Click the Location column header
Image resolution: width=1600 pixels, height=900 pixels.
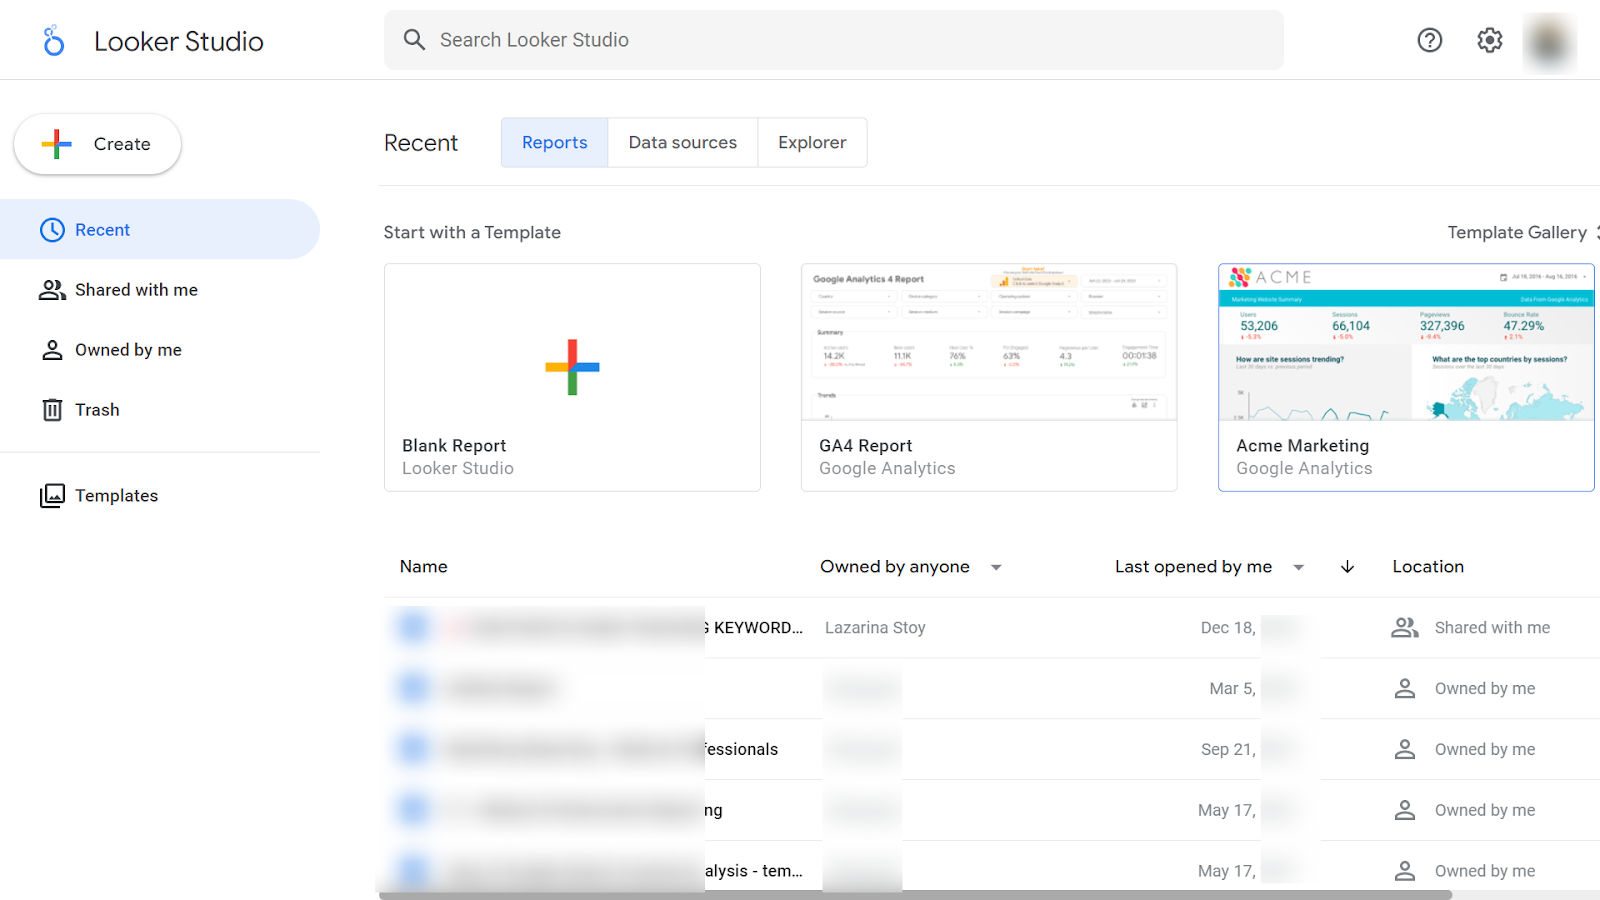coord(1428,567)
